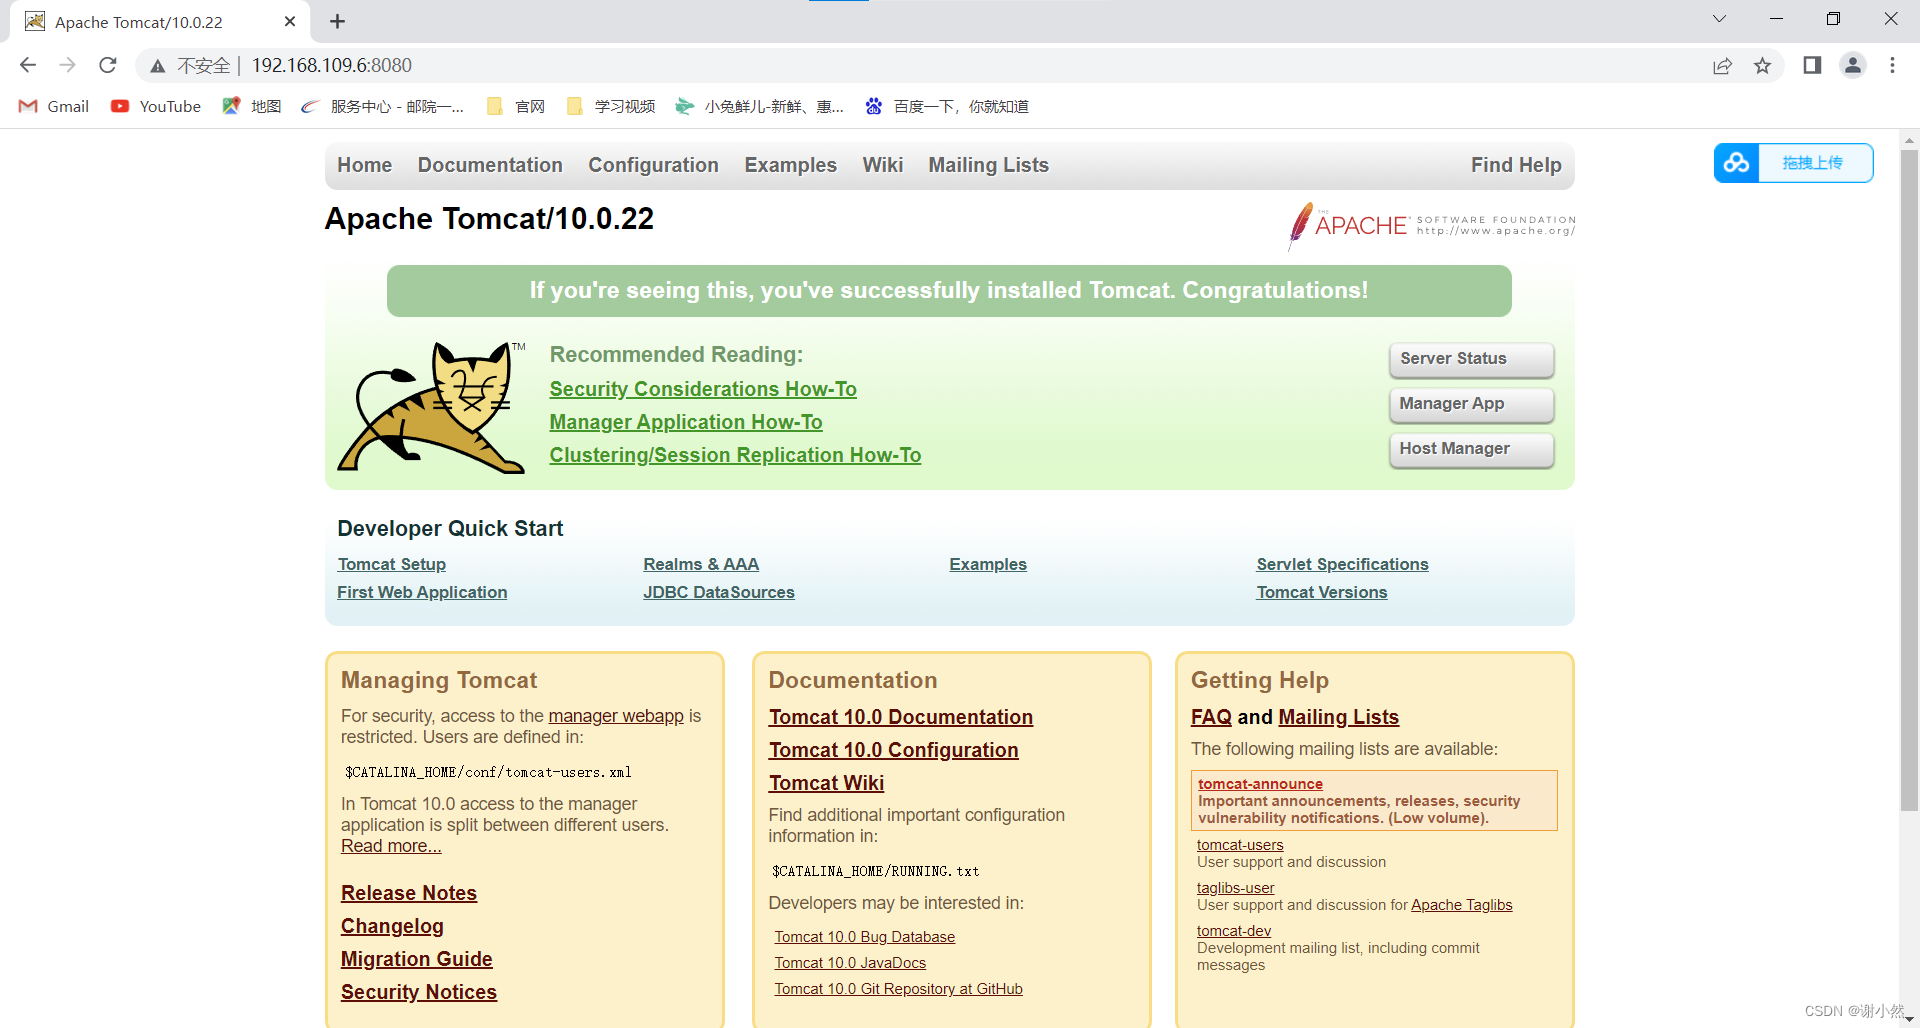Open the Security Notices link

(x=419, y=992)
